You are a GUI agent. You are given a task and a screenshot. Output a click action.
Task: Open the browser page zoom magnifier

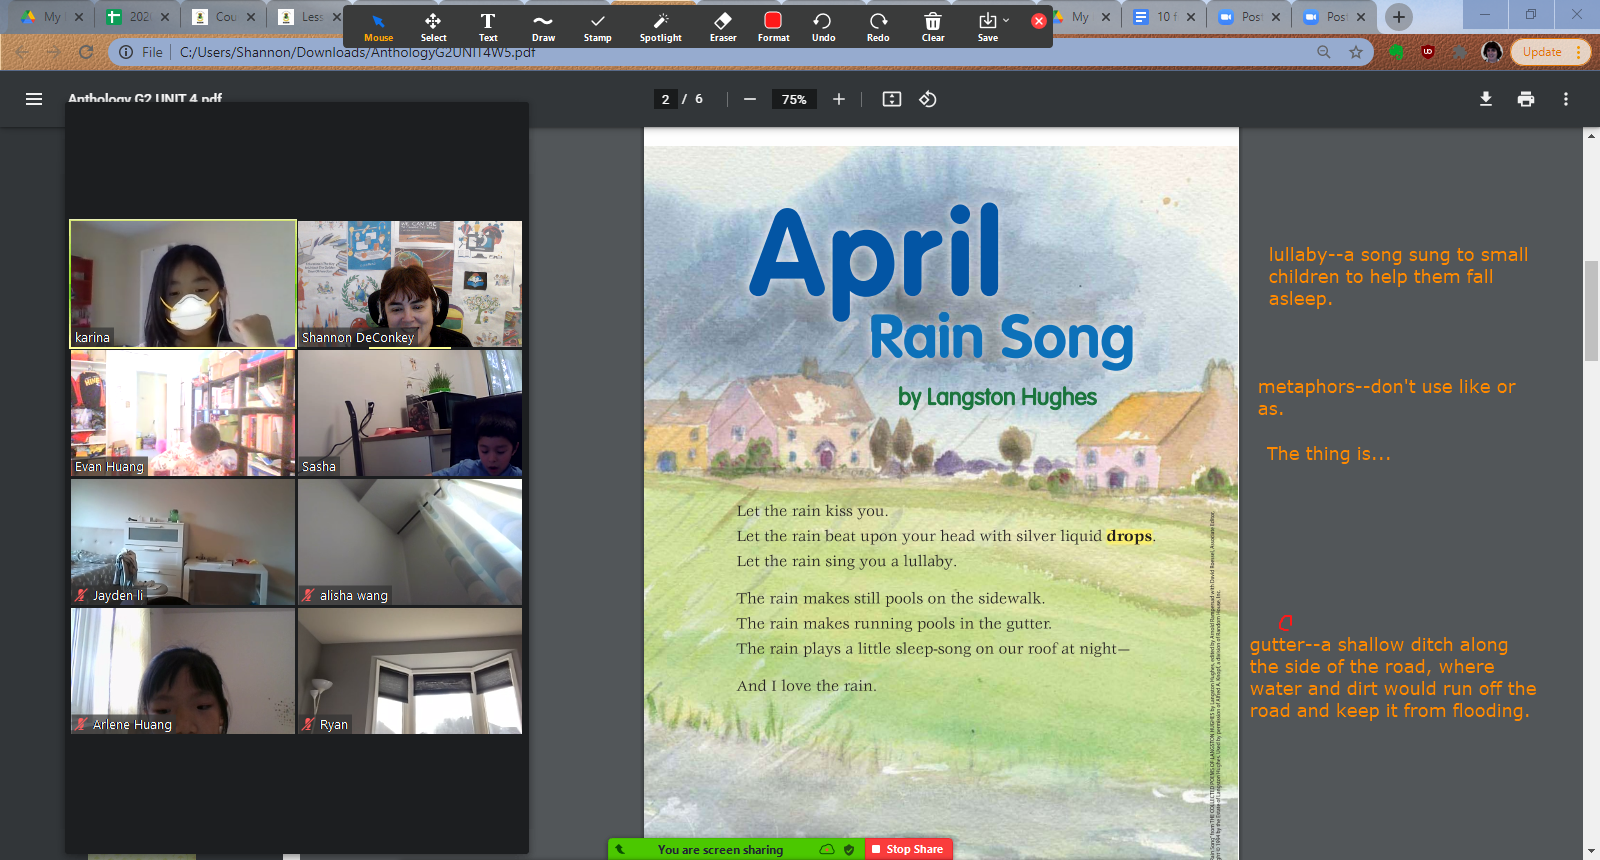click(1324, 52)
